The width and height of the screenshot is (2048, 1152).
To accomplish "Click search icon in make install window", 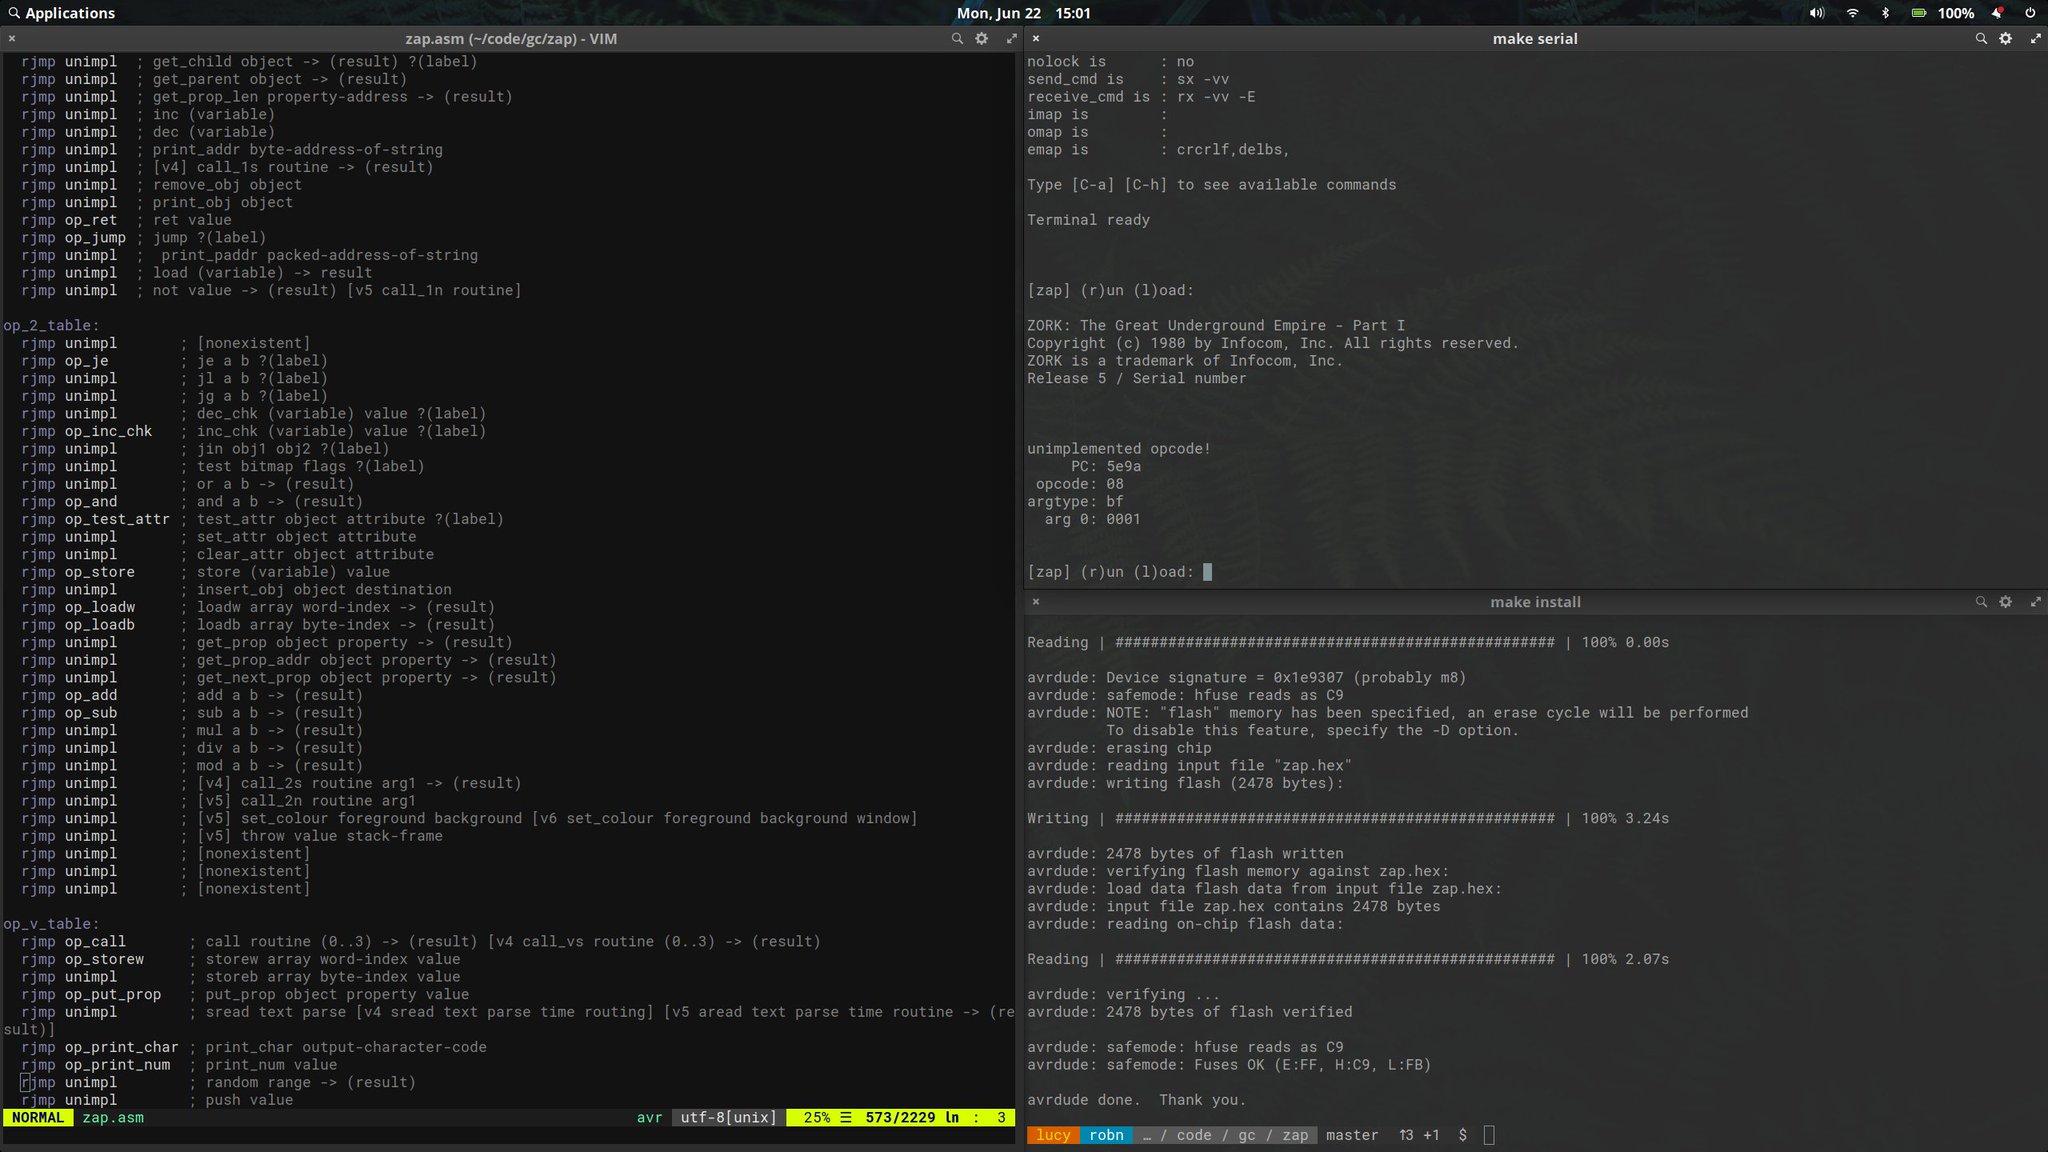I will (1980, 602).
